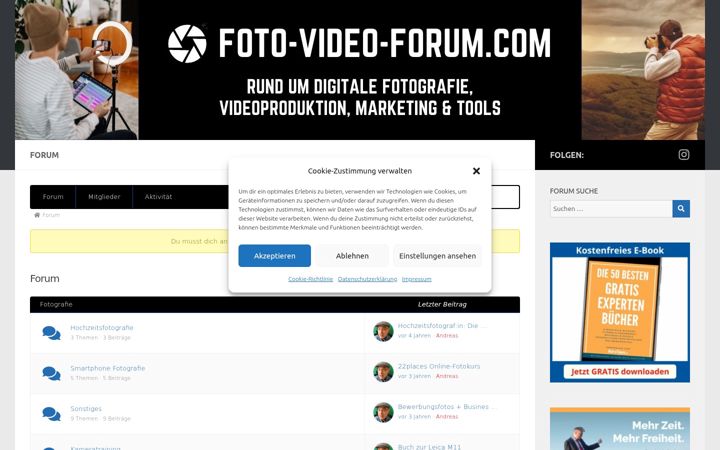Open the Hochzeitsfotografie forum
Screen dimensions: 720x450
[x=102, y=327]
